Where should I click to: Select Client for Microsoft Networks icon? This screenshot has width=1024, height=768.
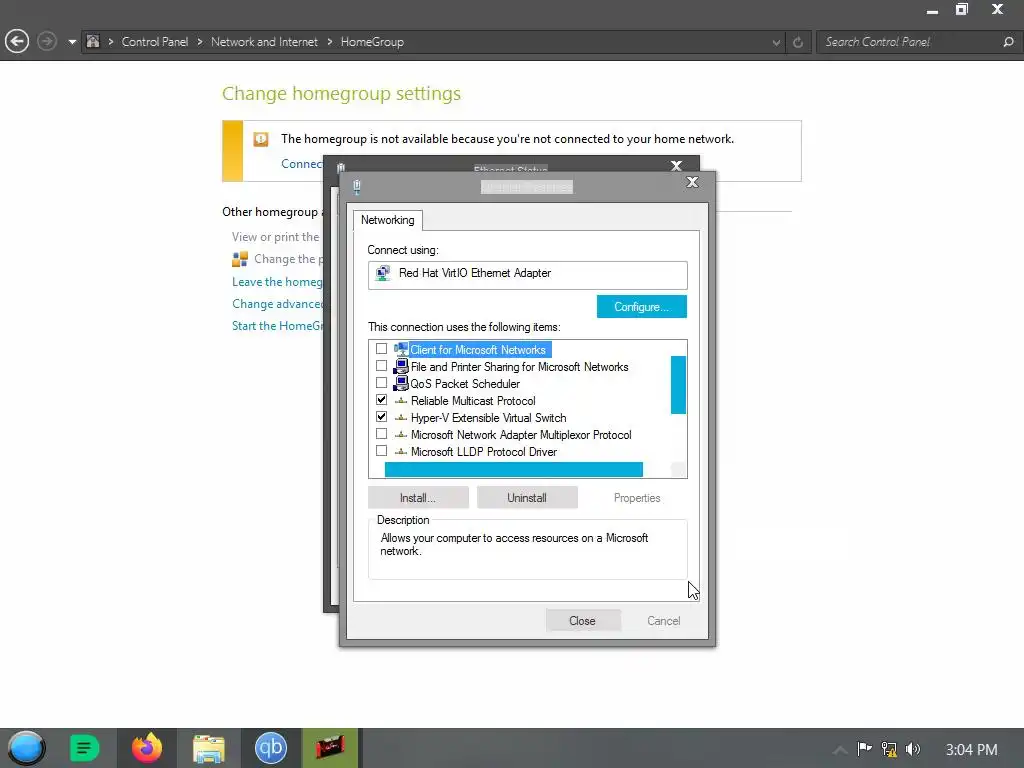(x=401, y=349)
